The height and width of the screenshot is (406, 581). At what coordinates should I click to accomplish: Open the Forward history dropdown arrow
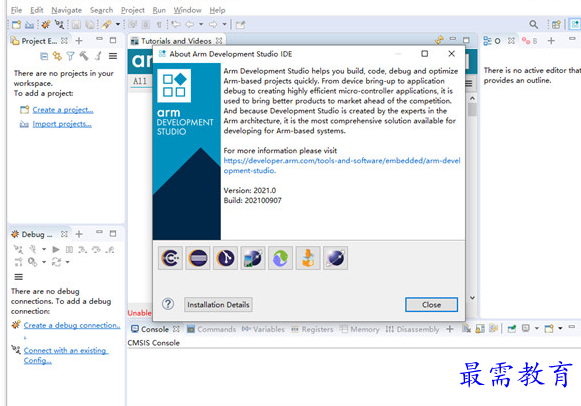click(x=225, y=24)
